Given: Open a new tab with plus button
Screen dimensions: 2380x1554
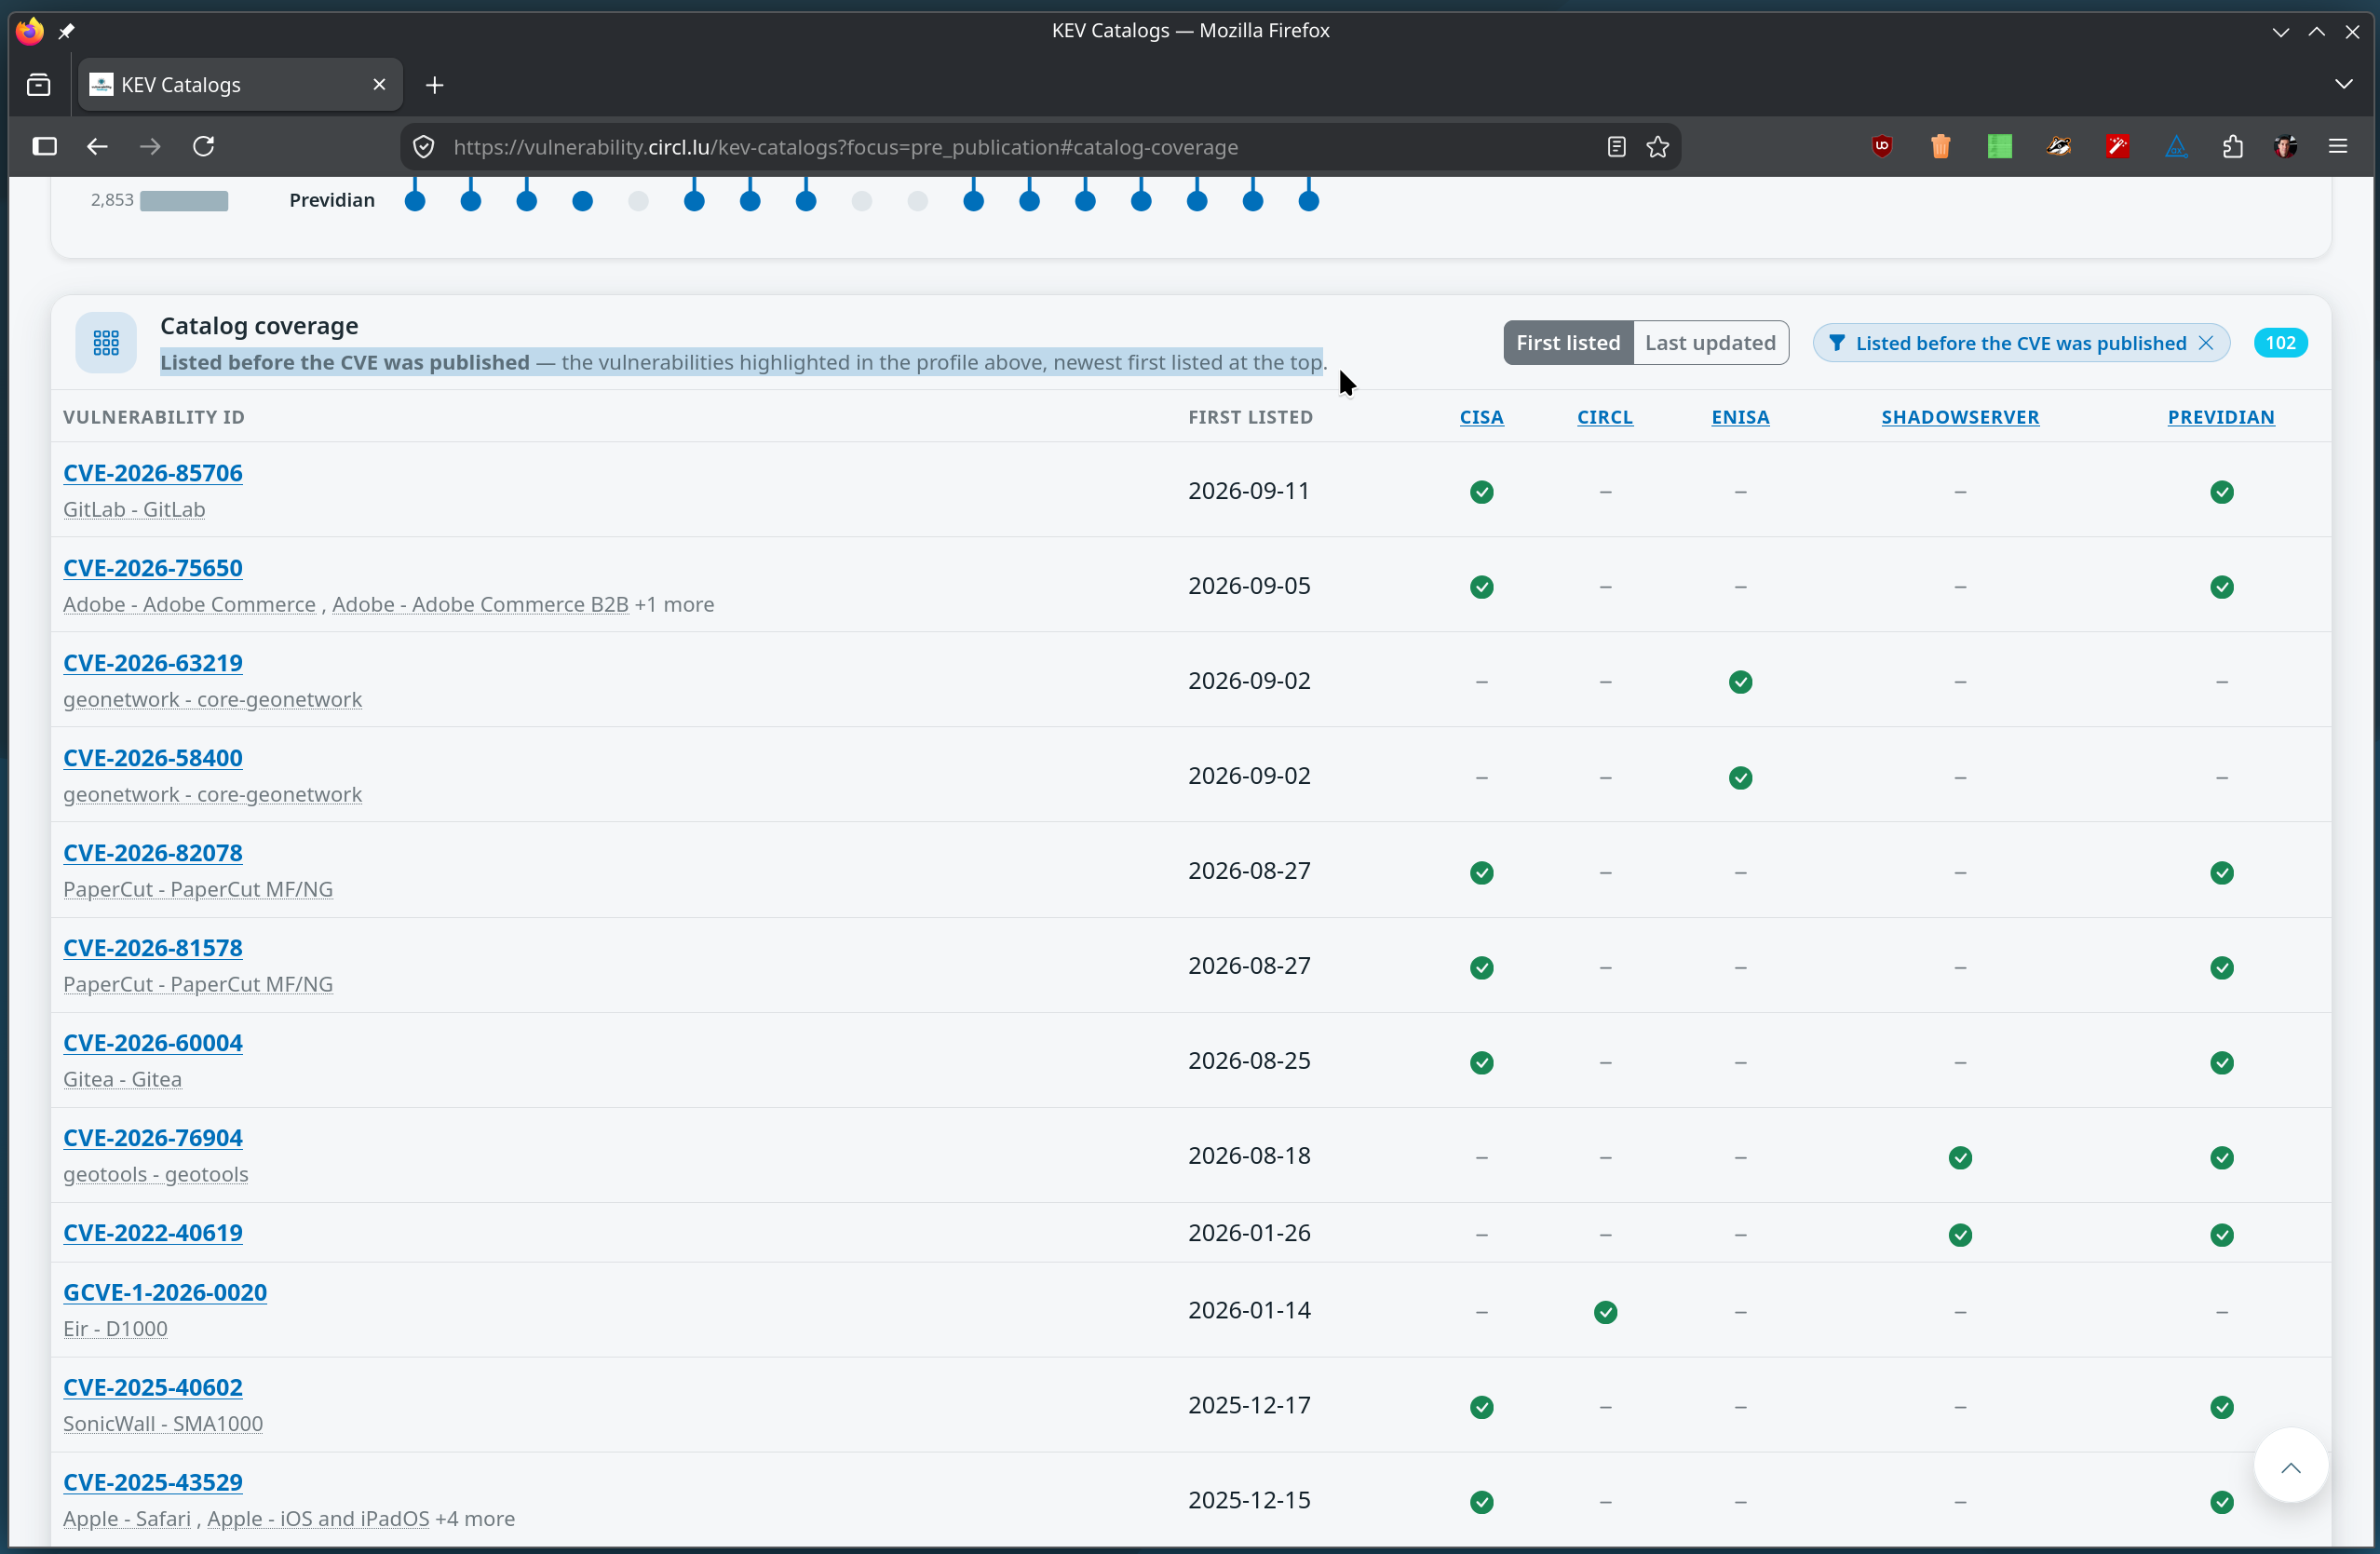Looking at the screenshot, I should [x=435, y=86].
